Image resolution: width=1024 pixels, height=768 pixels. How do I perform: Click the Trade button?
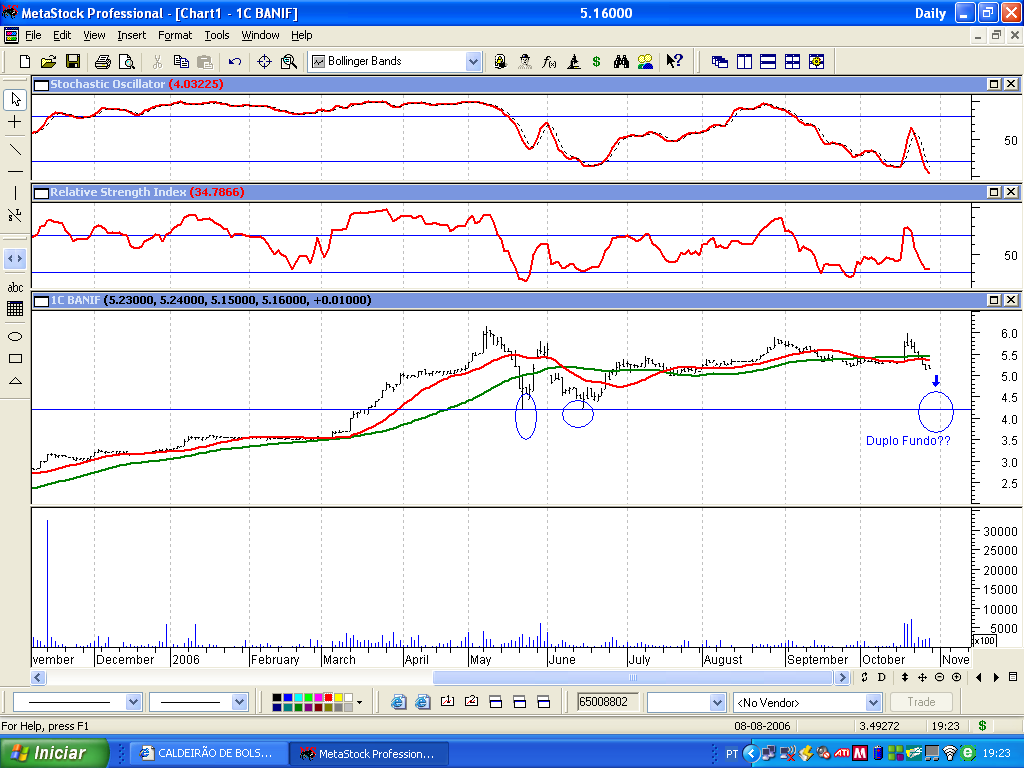click(921, 702)
